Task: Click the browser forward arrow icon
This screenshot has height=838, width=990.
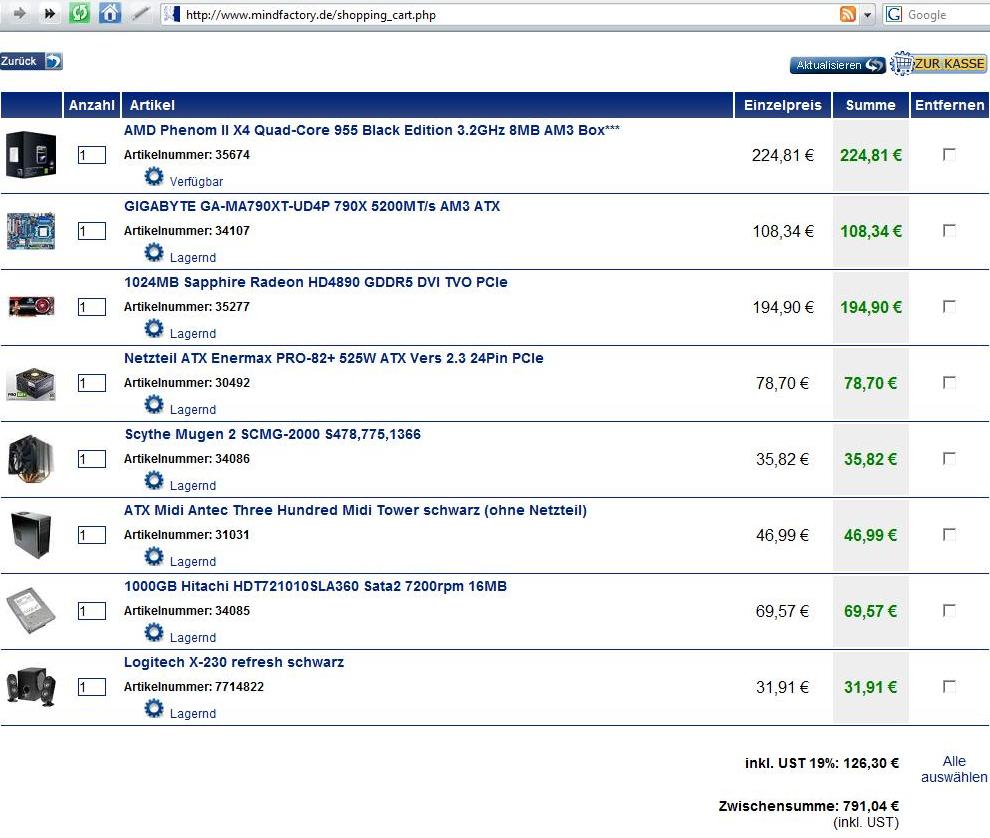Action: pos(20,13)
